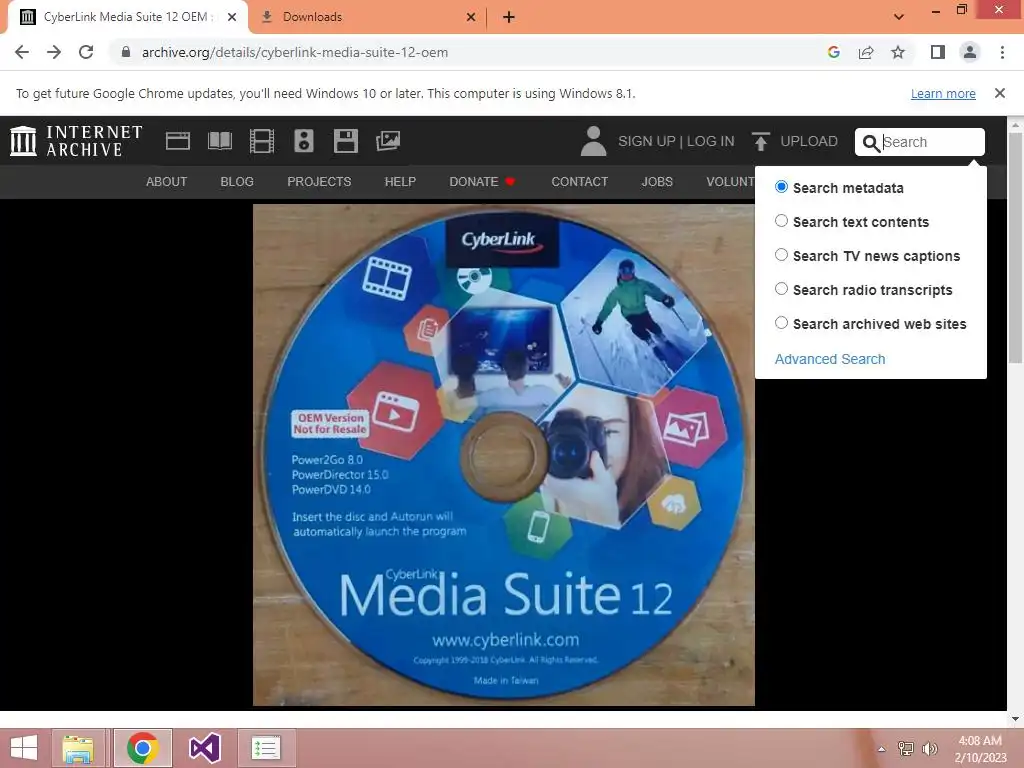Viewport: 1024px width, 768px height.
Task: Go forward with the browser forward arrow
Action: (54, 52)
